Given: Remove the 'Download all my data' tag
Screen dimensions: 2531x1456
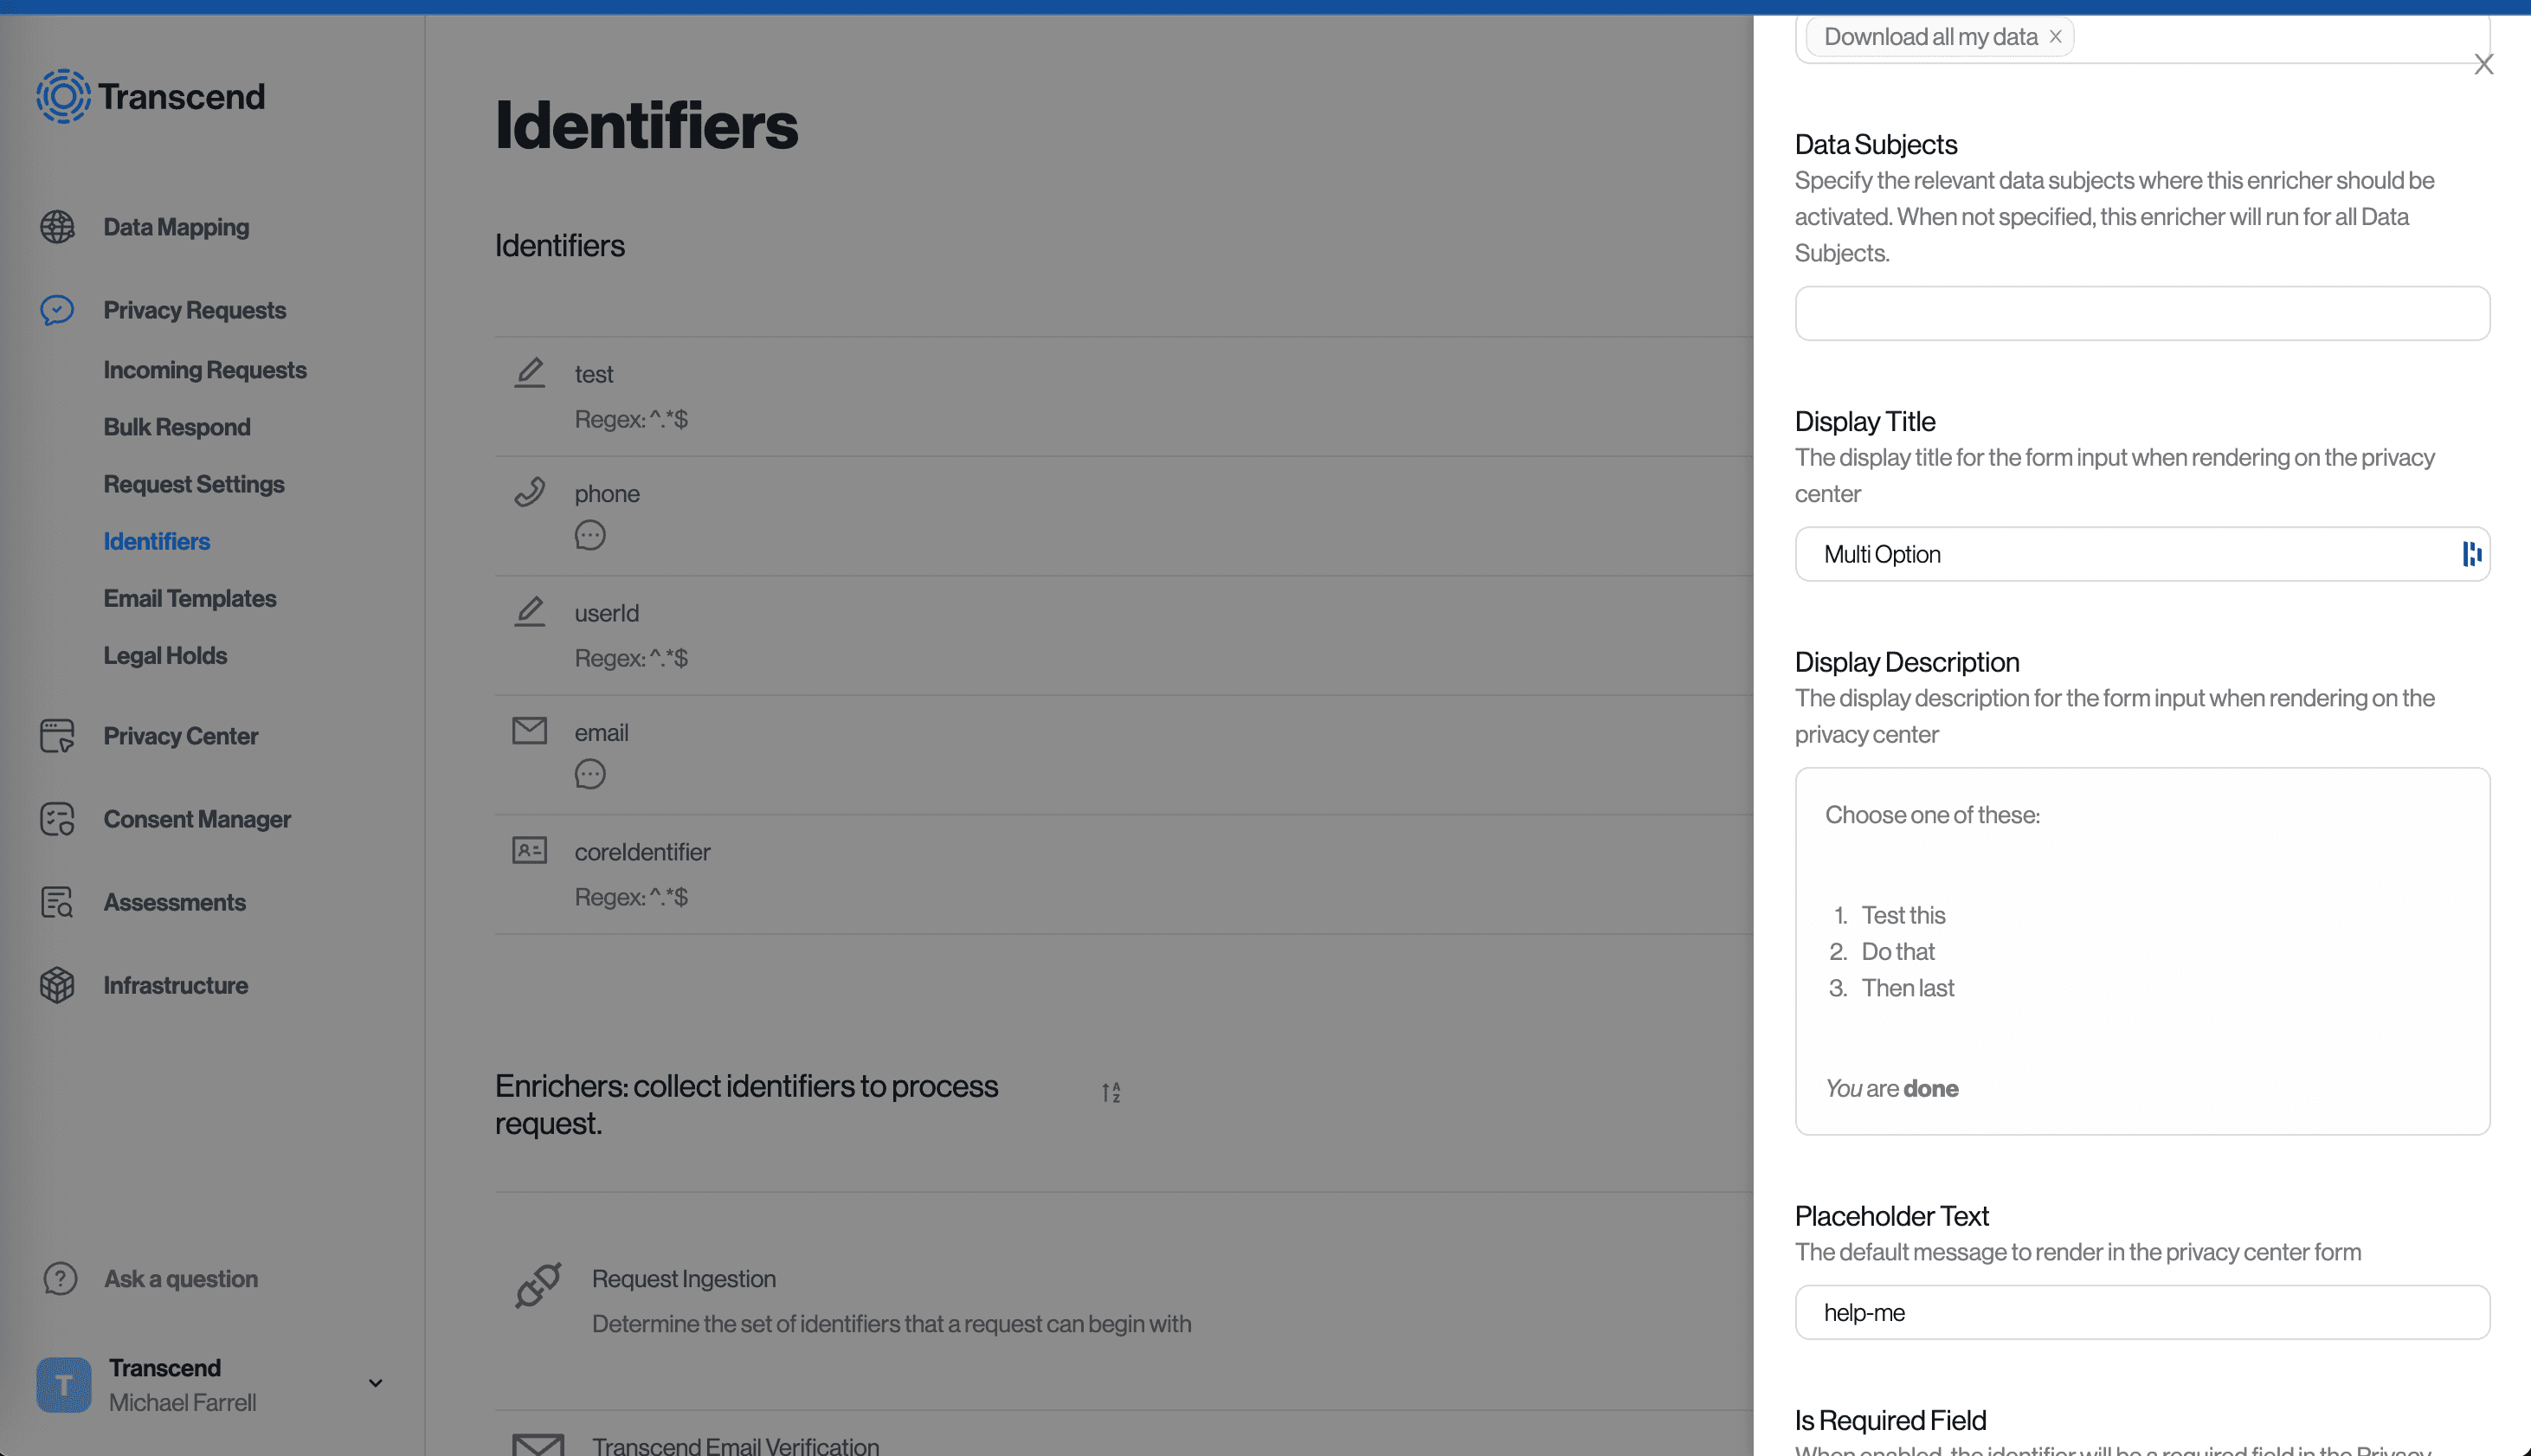Looking at the screenshot, I should (2055, 37).
